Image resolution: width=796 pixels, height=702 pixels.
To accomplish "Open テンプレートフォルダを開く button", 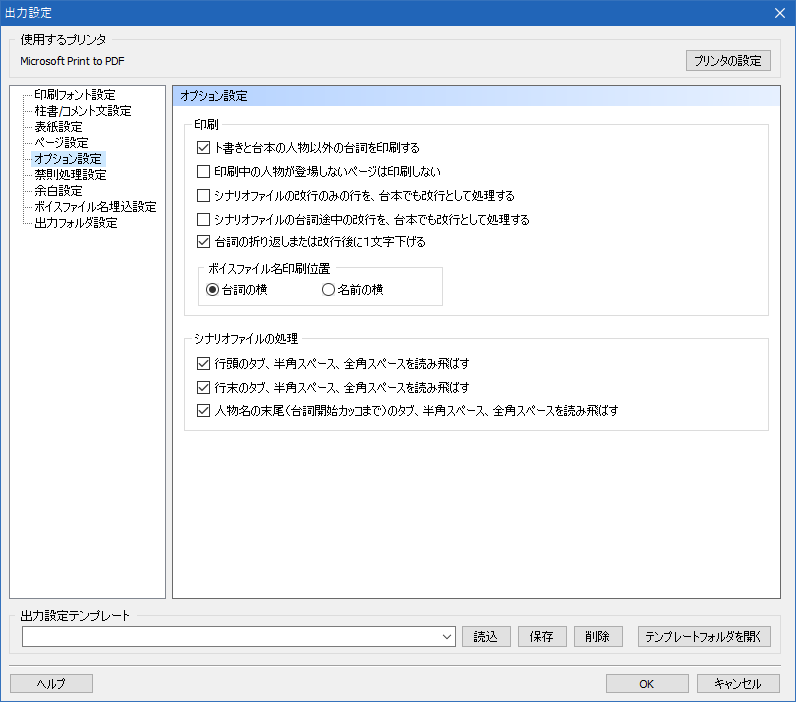I will coord(704,637).
